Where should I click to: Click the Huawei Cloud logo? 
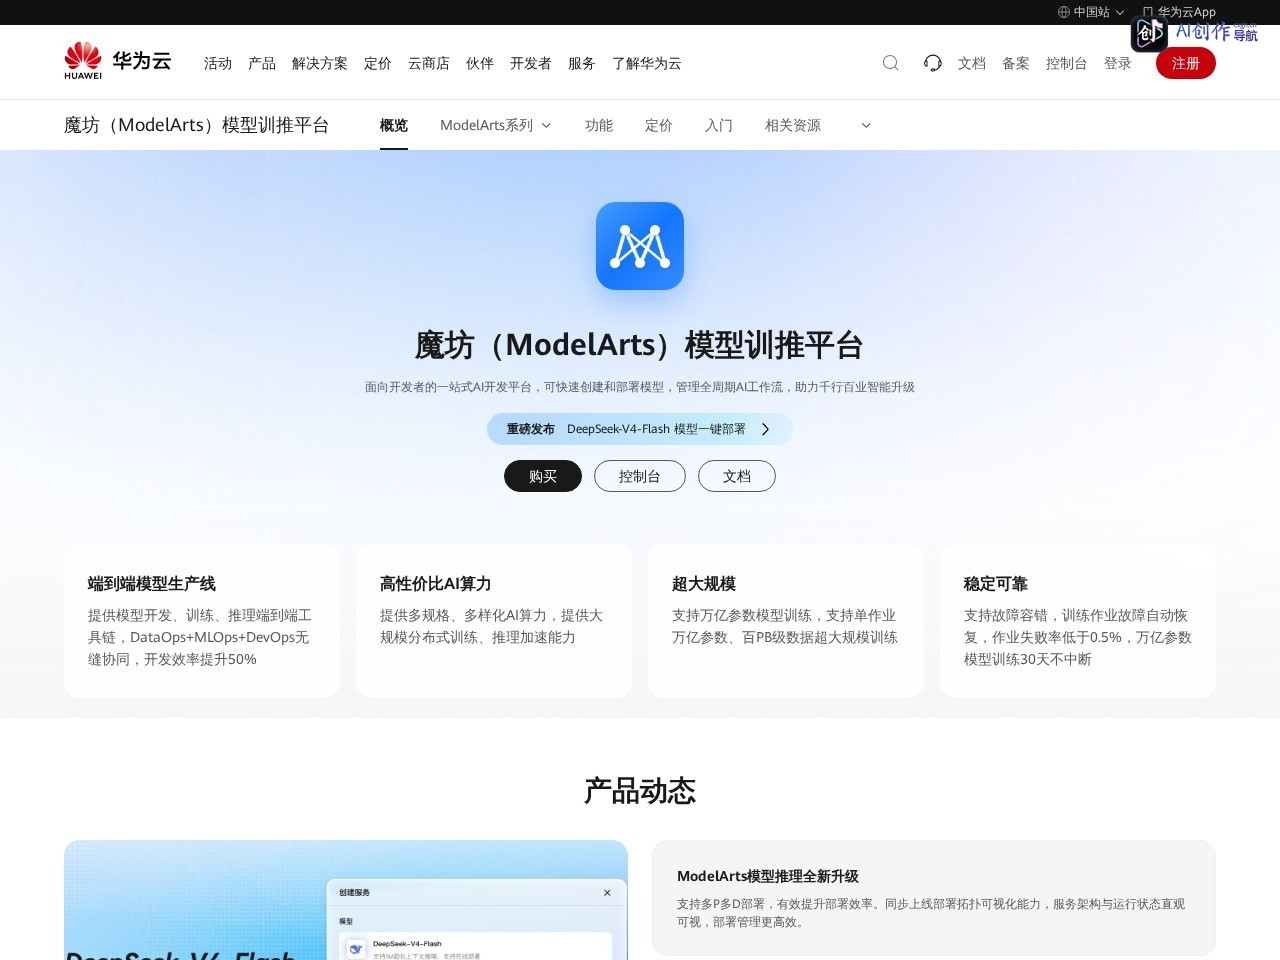point(118,61)
